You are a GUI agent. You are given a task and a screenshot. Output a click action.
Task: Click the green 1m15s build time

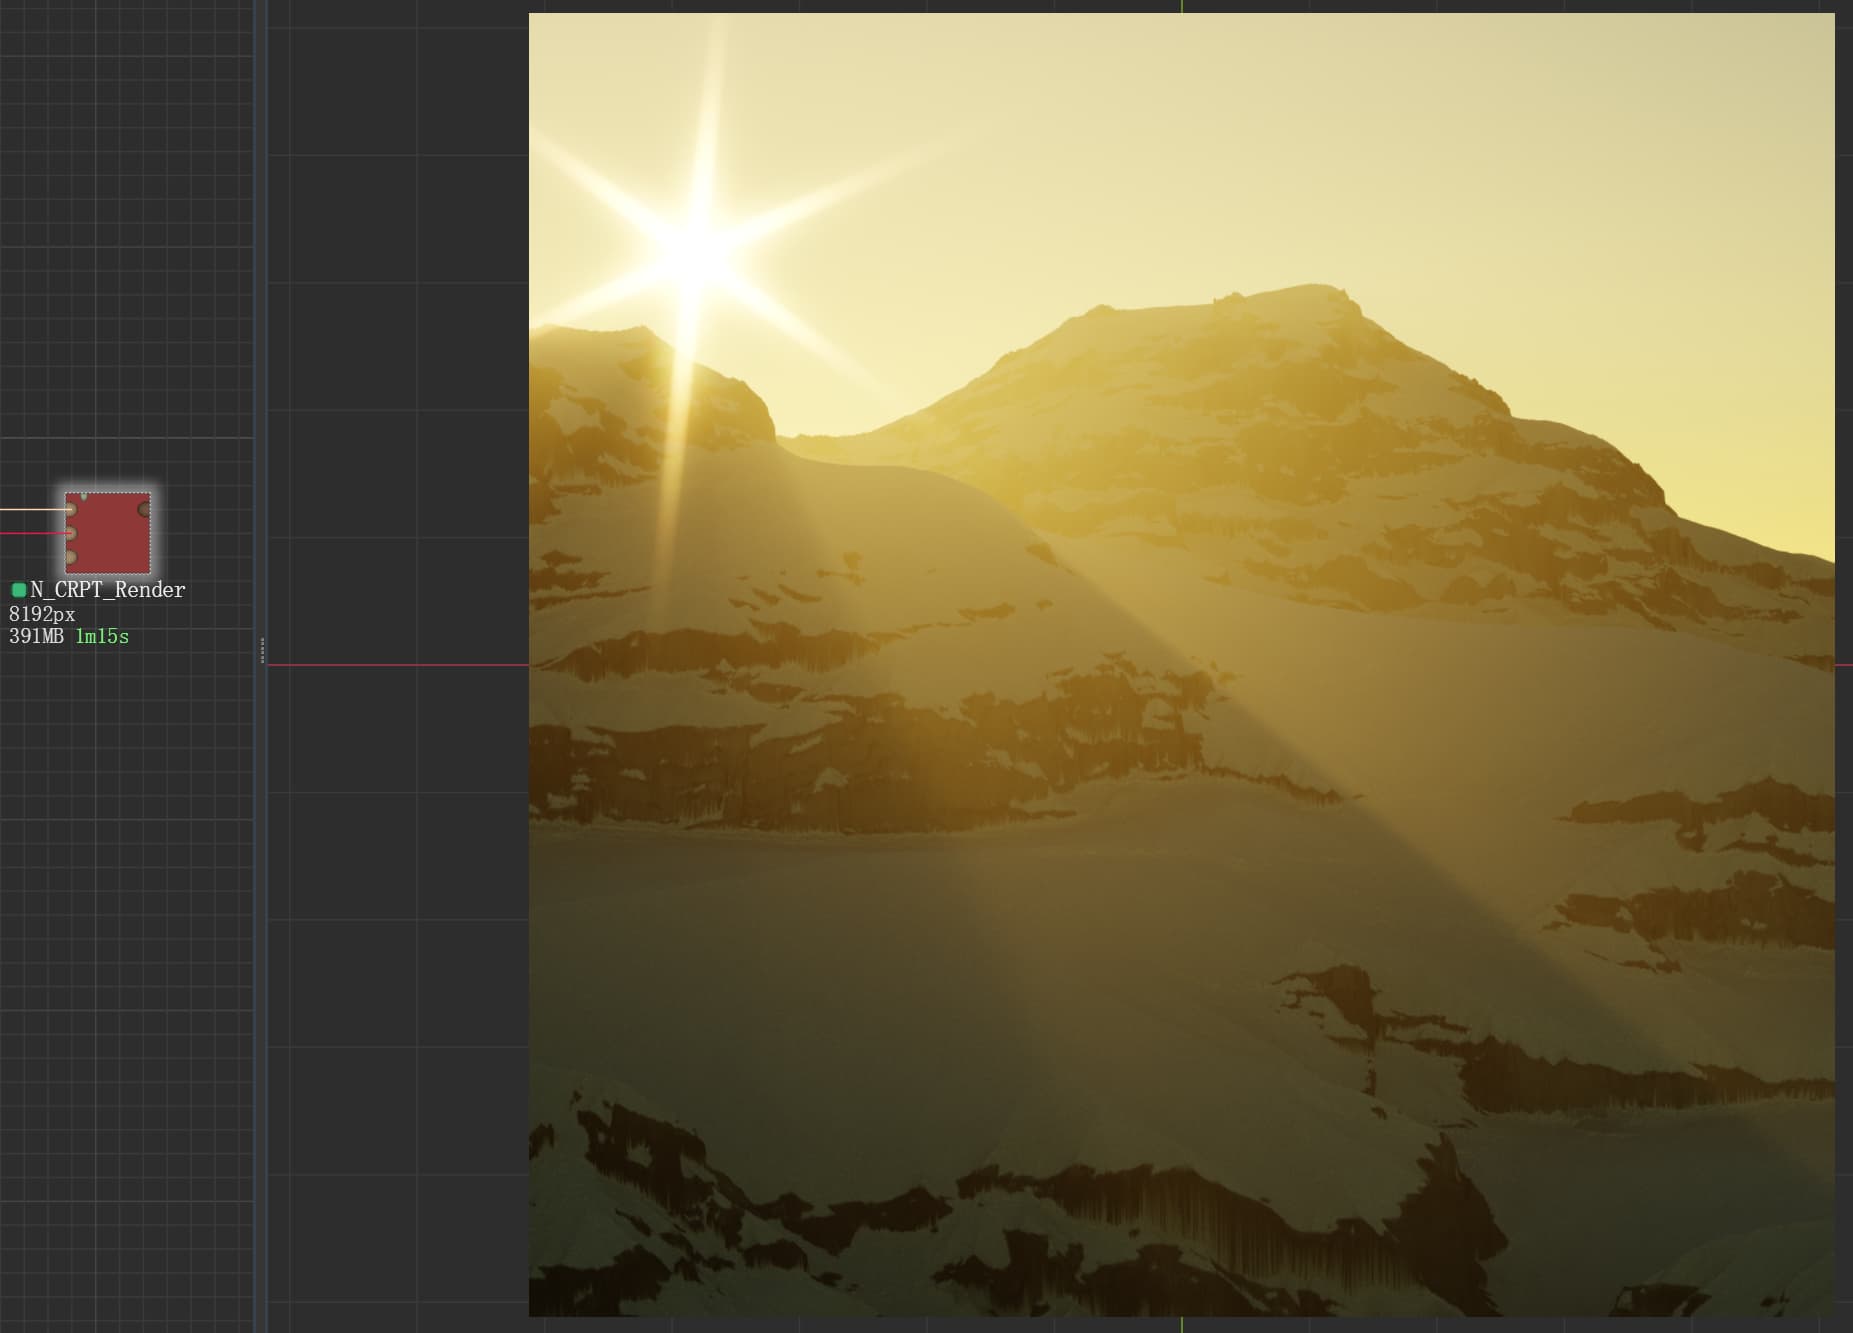click(102, 637)
